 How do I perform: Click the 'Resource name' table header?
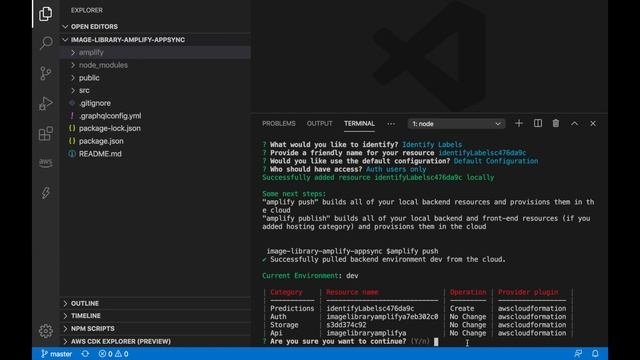tap(352, 292)
